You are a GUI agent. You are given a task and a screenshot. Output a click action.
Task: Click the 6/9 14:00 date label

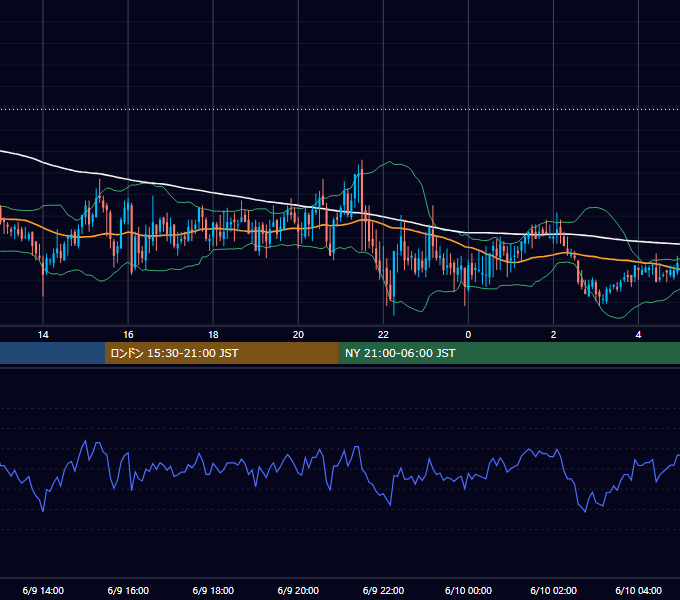(x=43, y=590)
